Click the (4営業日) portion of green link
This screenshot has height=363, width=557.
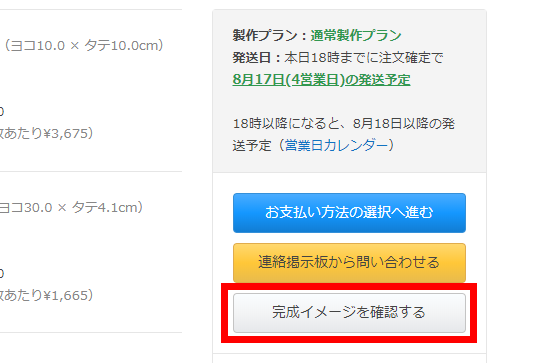tap(315, 80)
